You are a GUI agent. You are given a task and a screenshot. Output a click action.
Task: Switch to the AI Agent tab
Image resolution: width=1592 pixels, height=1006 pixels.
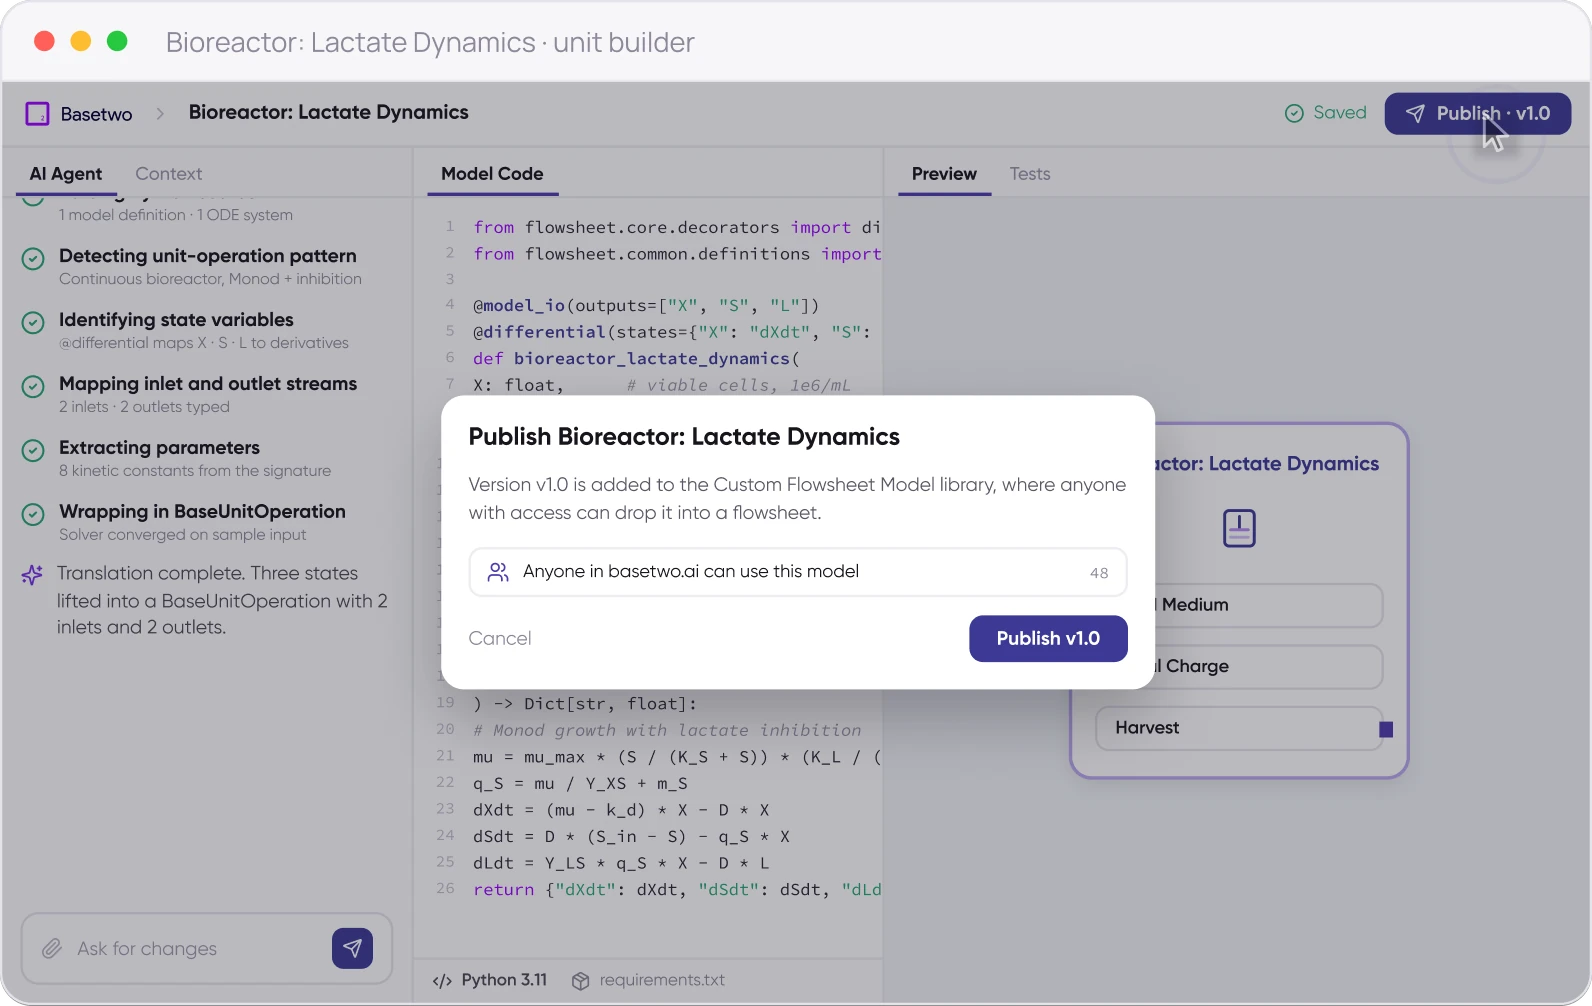click(66, 174)
